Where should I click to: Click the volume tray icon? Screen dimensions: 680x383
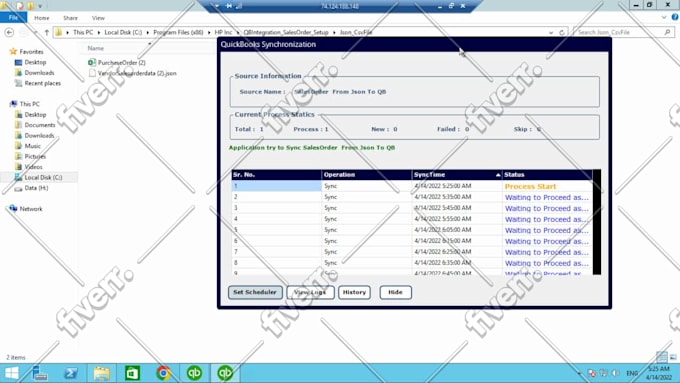[615, 373]
